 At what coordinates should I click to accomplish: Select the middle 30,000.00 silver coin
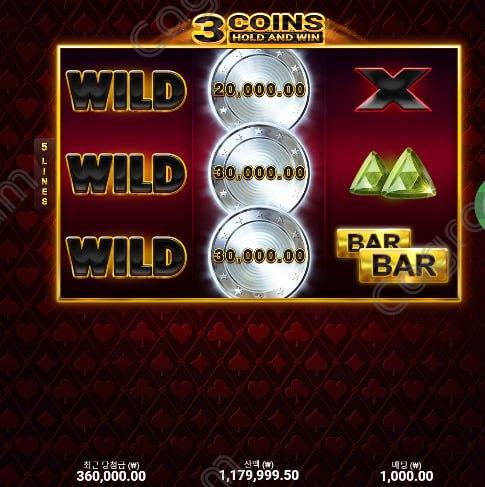tap(260, 172)
